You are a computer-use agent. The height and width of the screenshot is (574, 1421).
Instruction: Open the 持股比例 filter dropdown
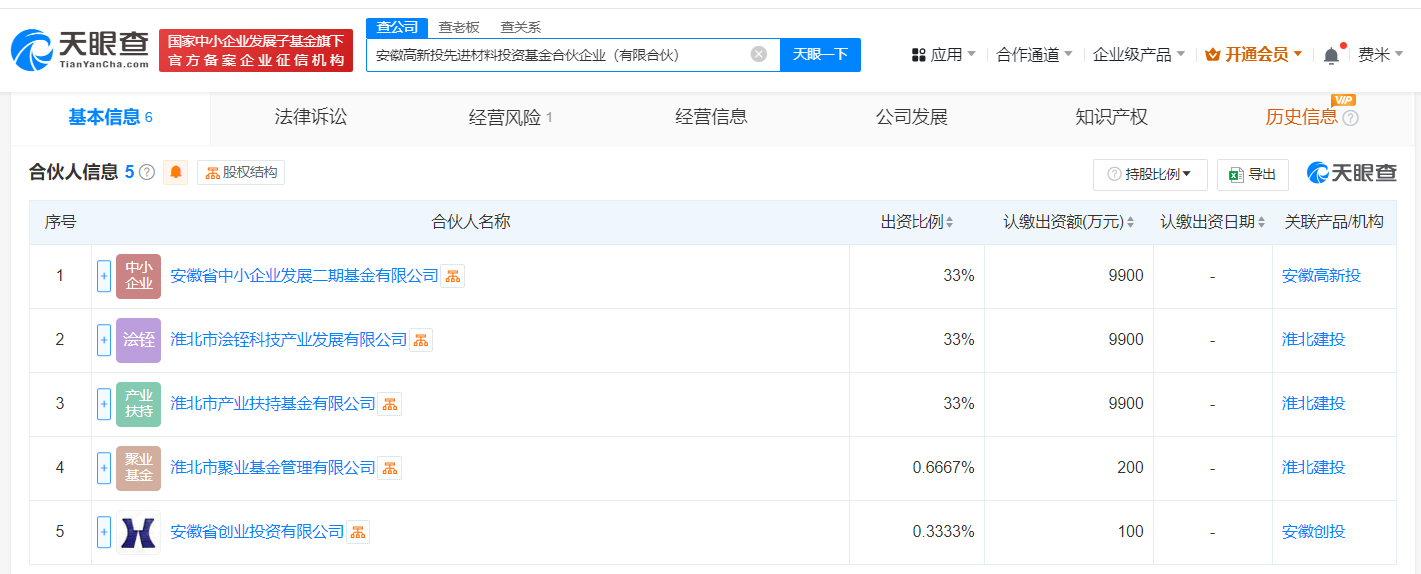click(1150, 174)
